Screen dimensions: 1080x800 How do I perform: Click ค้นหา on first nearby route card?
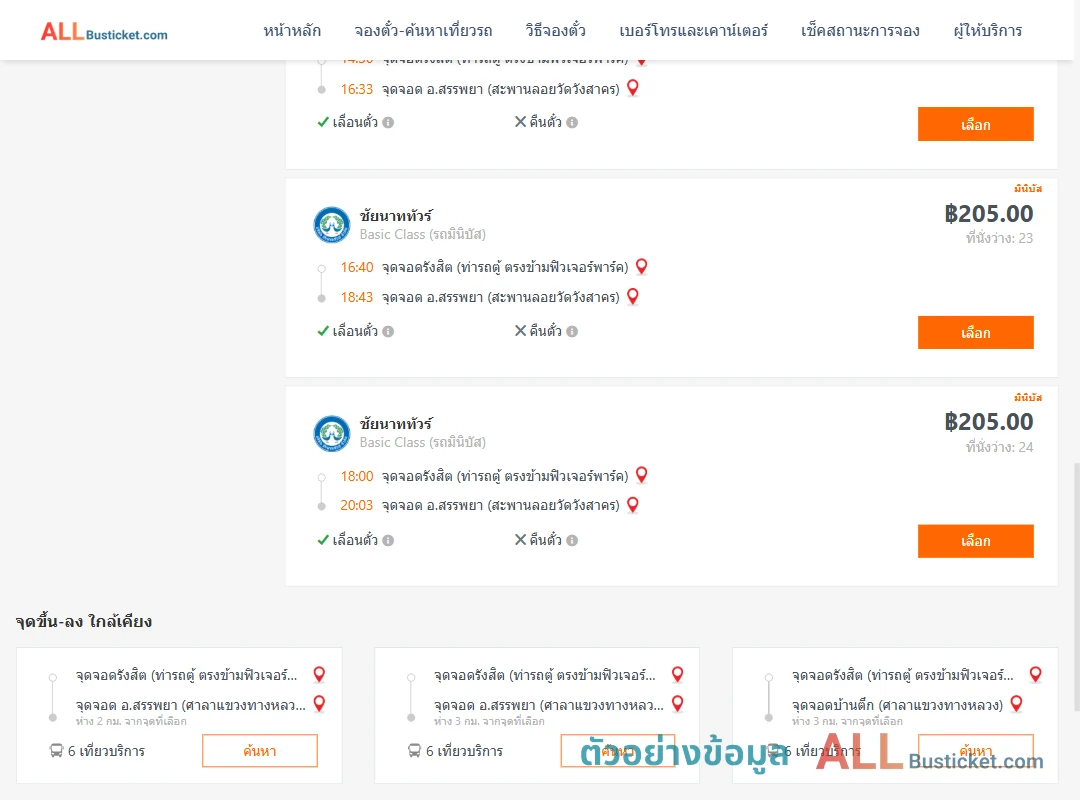(260, 750)
